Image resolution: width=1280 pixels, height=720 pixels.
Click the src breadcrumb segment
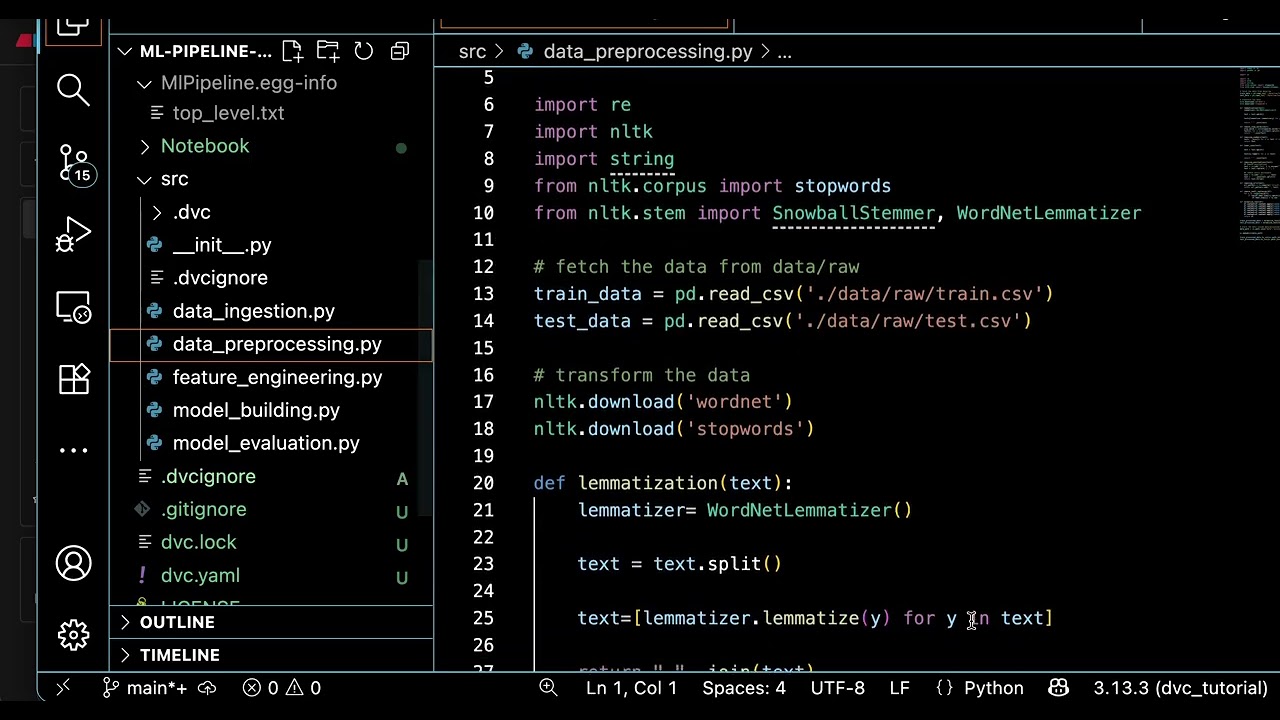click(x=472, y=51)
